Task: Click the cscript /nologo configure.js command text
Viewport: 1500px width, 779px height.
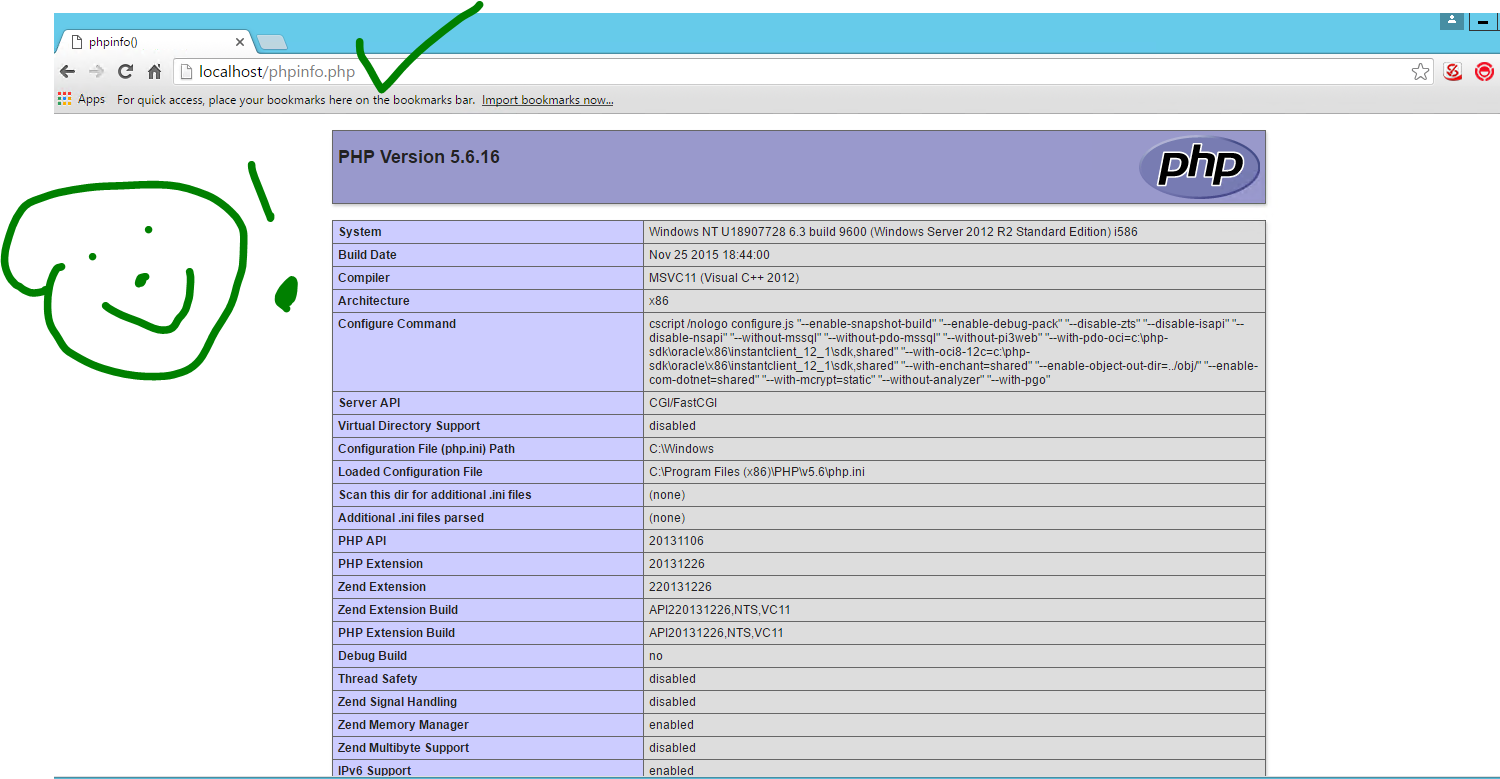Action: pyautogui.click(x=953, y=352)
